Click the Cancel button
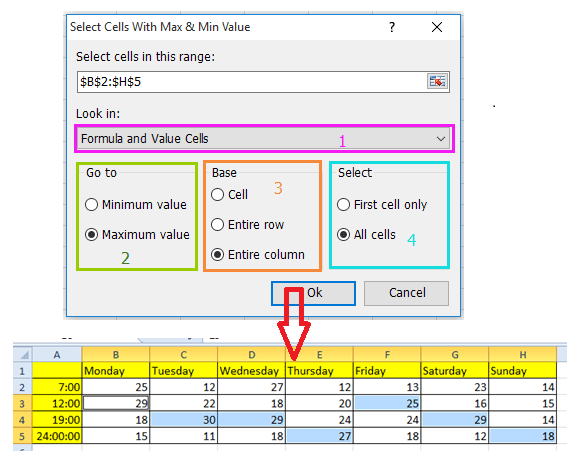 pyautogui.click(x=406, y=293)
